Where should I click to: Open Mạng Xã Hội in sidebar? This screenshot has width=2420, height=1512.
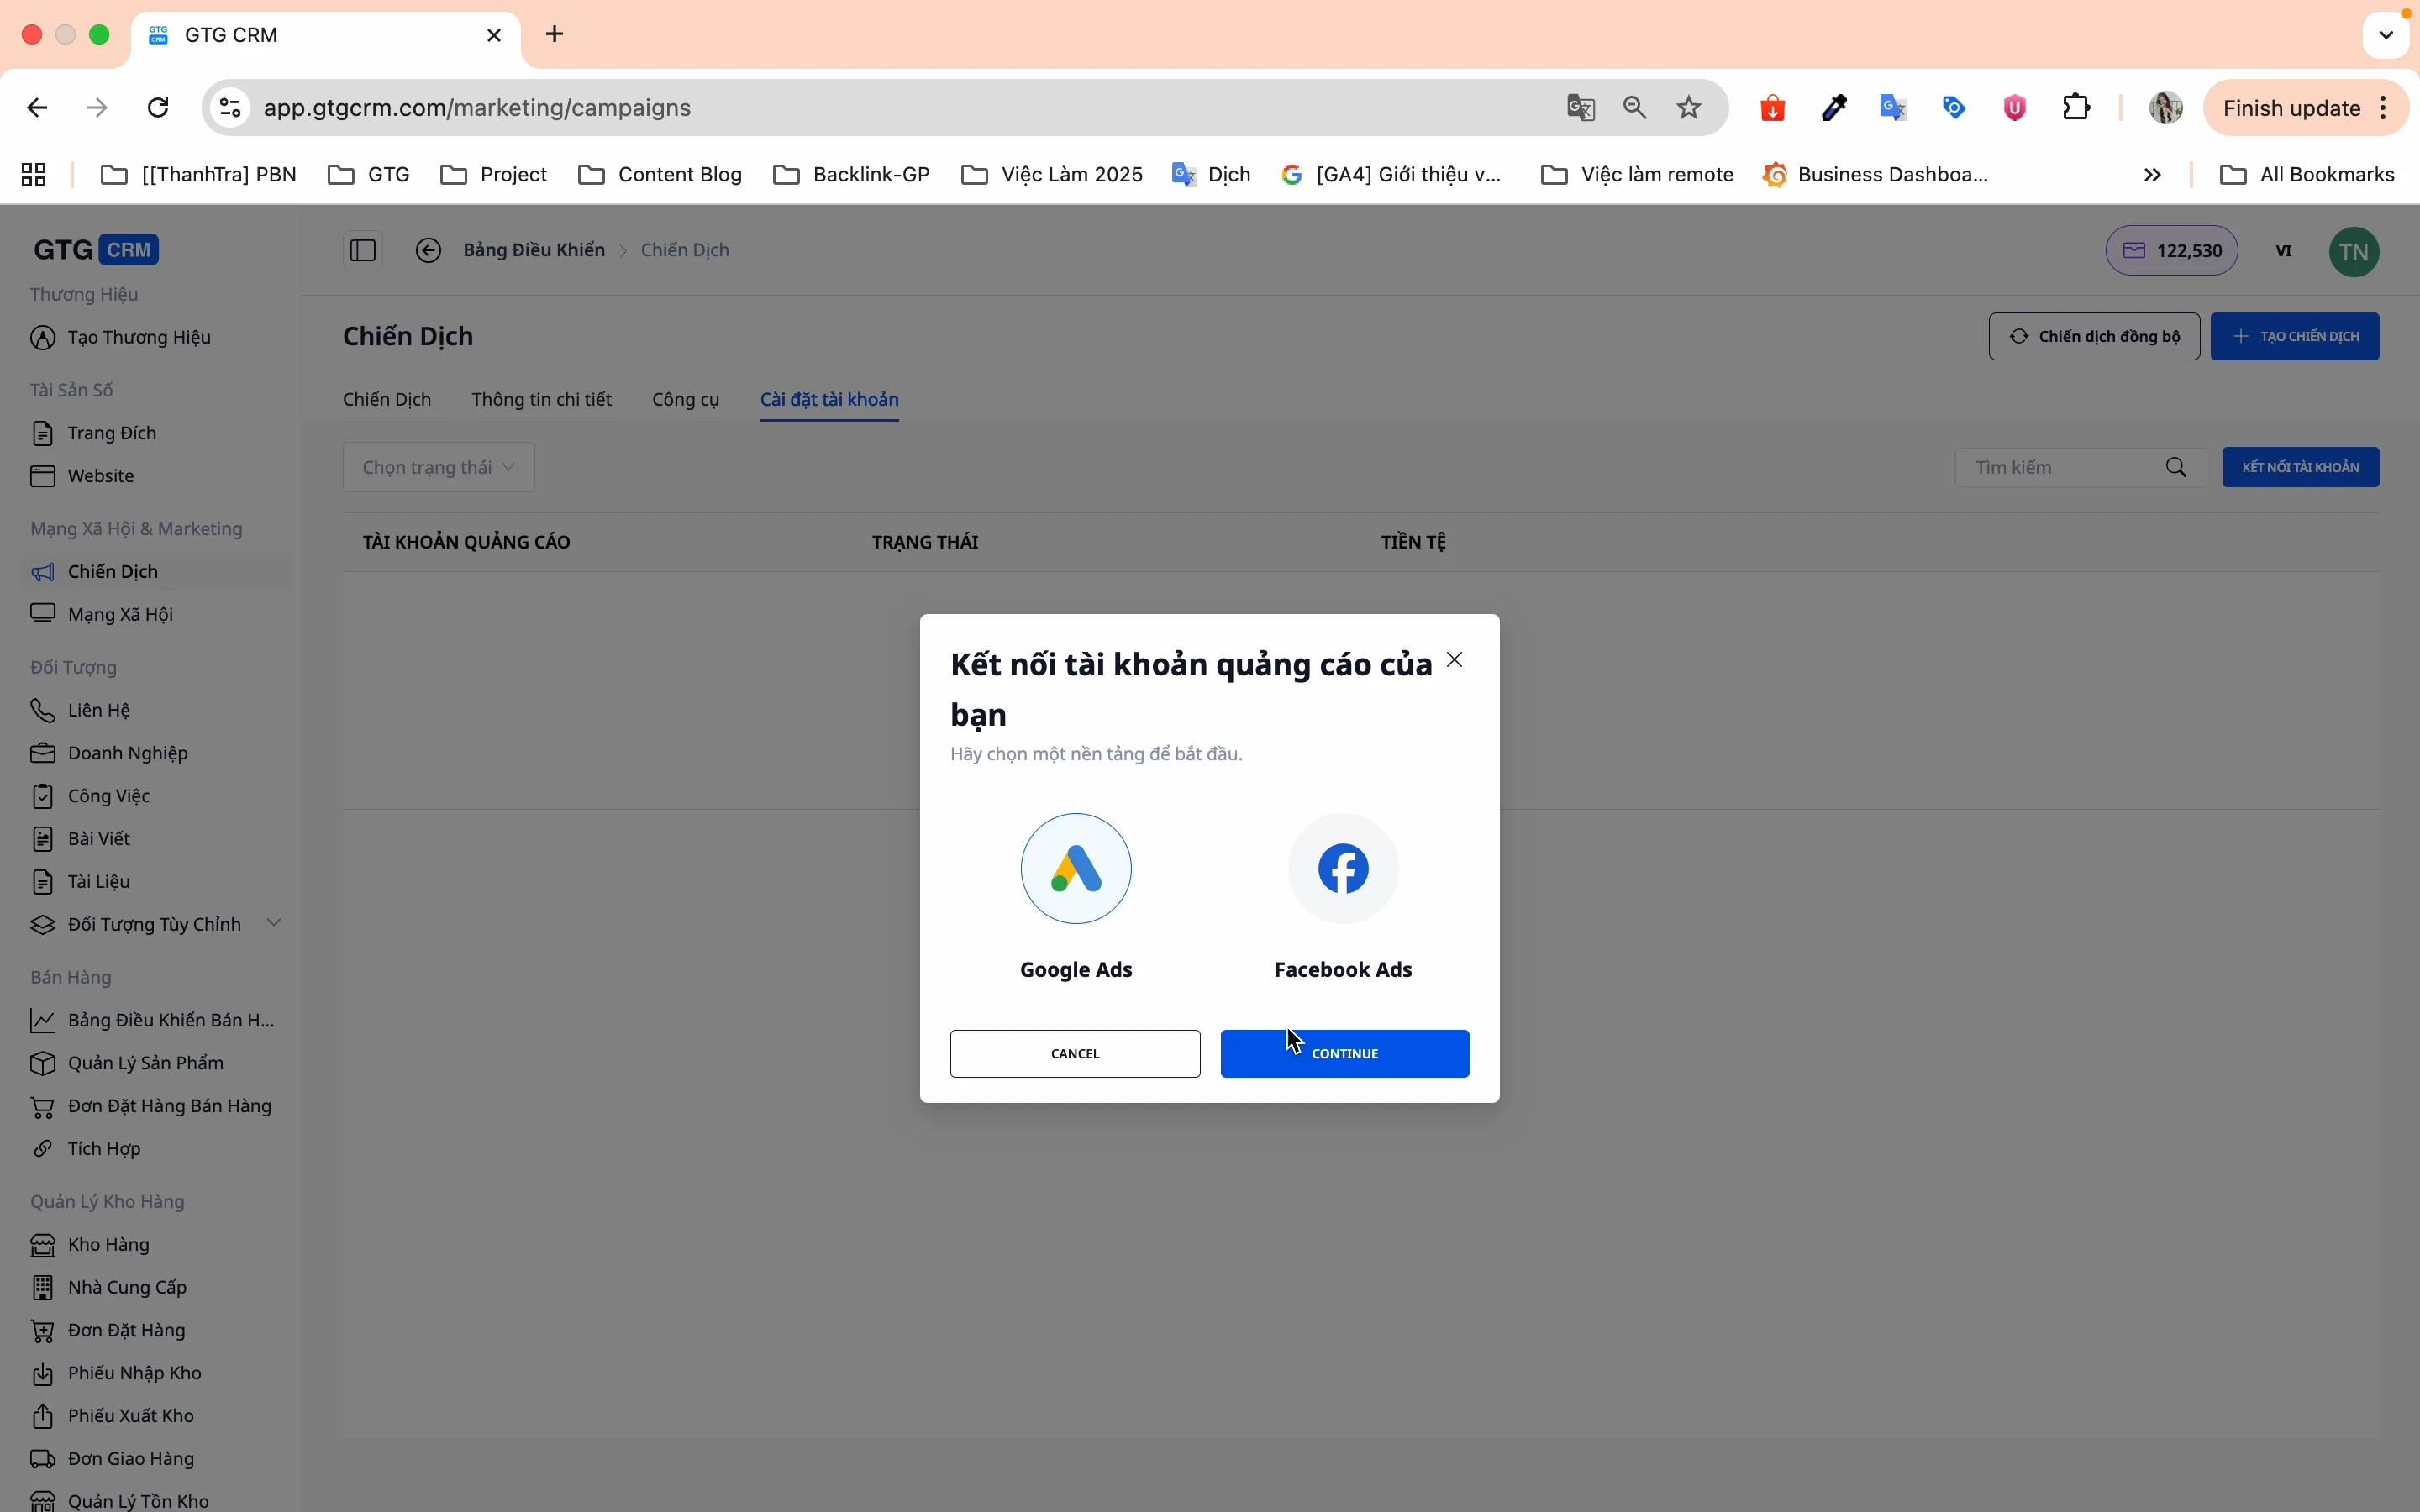pos(120,614)
